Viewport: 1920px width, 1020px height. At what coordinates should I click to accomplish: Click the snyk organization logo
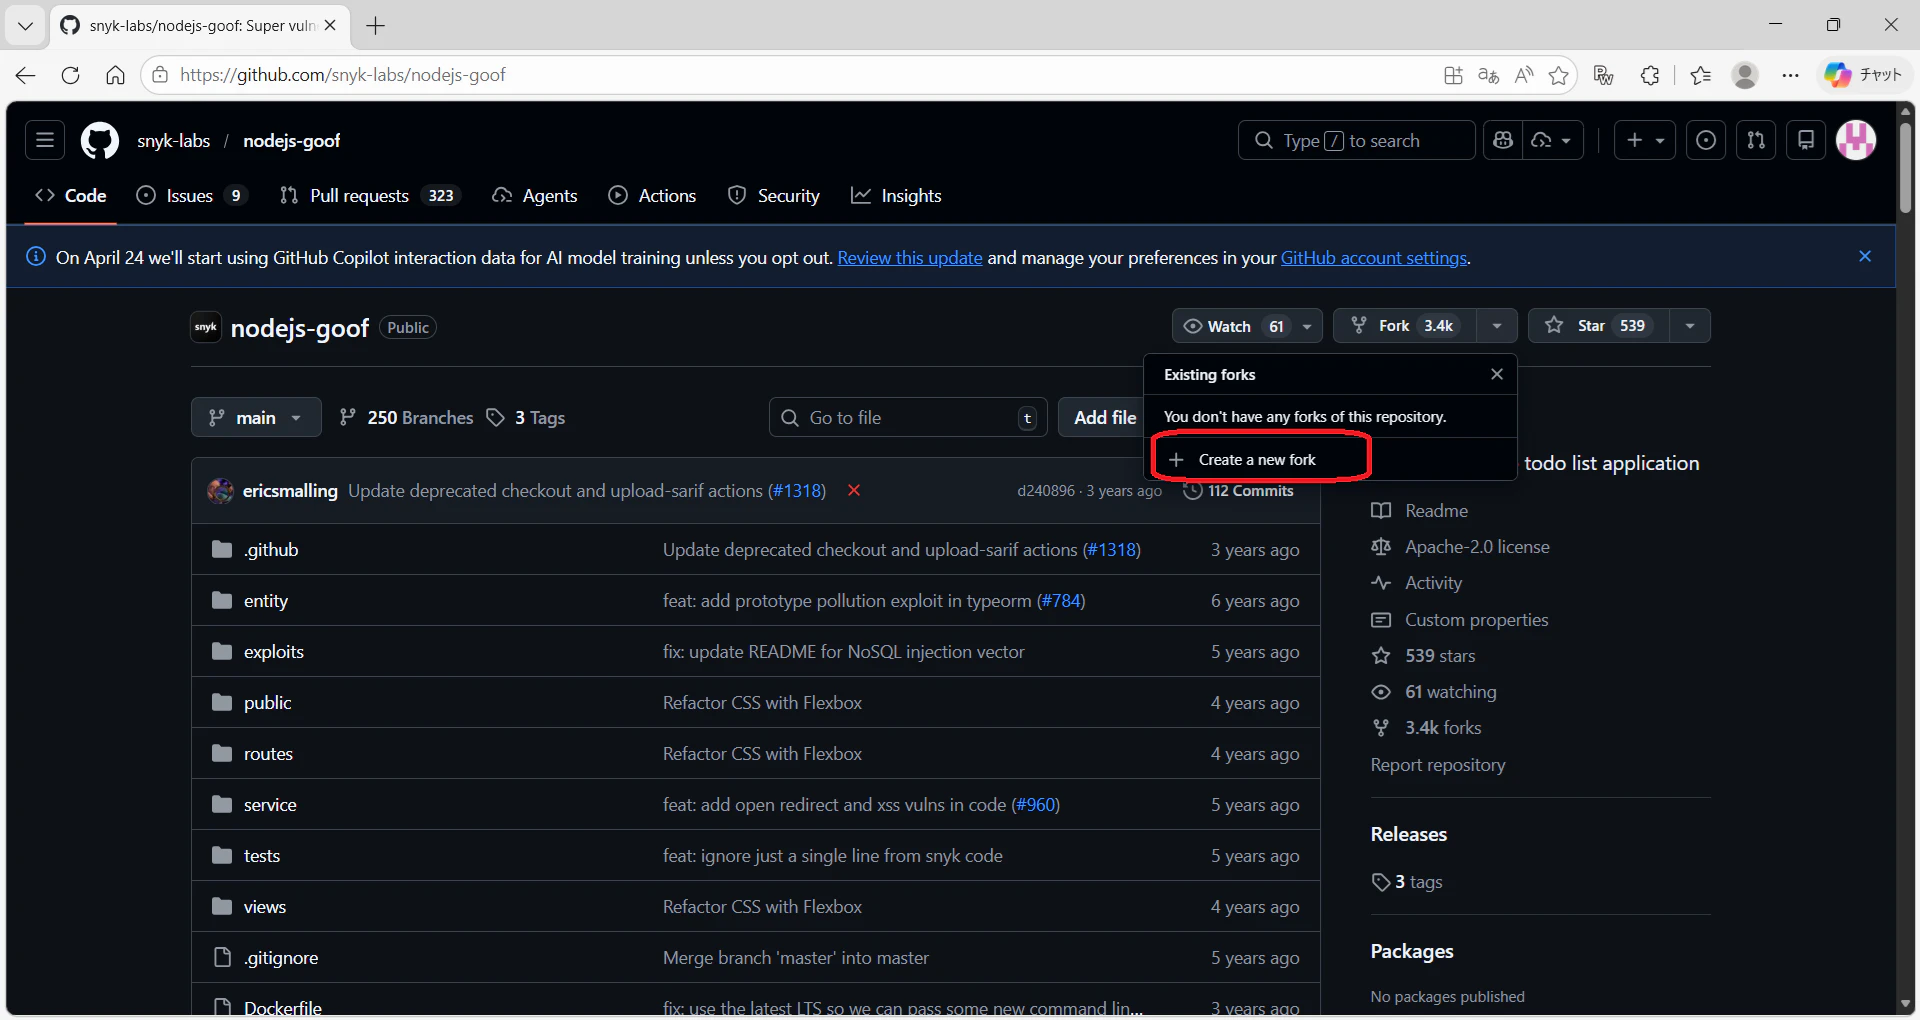coord(206,327)
